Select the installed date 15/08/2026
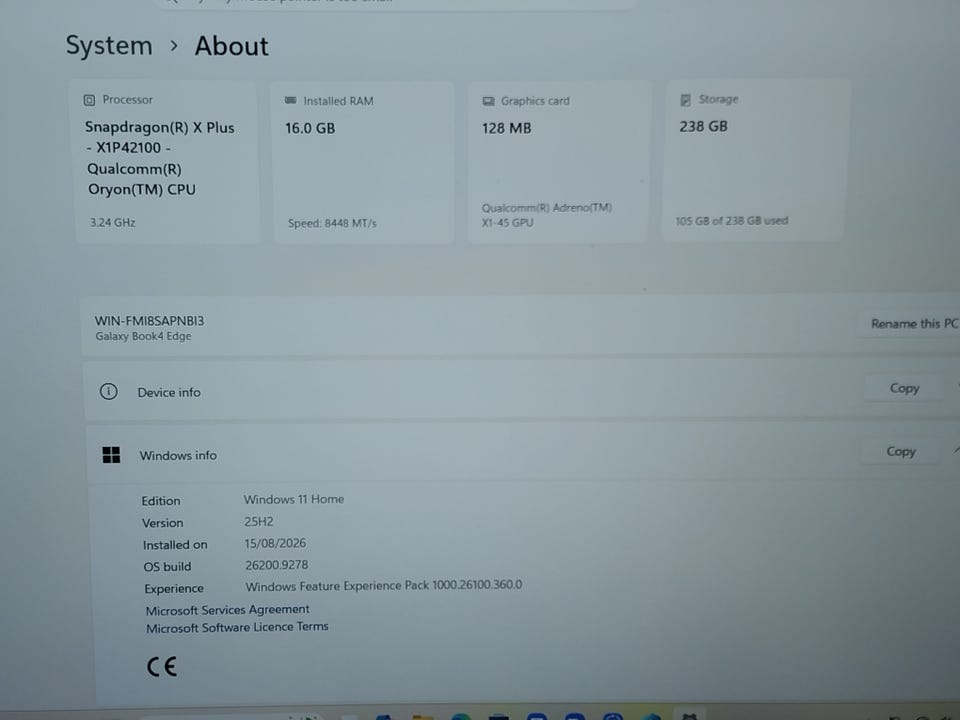The image size is (960, 720). (x=276, y=543)
